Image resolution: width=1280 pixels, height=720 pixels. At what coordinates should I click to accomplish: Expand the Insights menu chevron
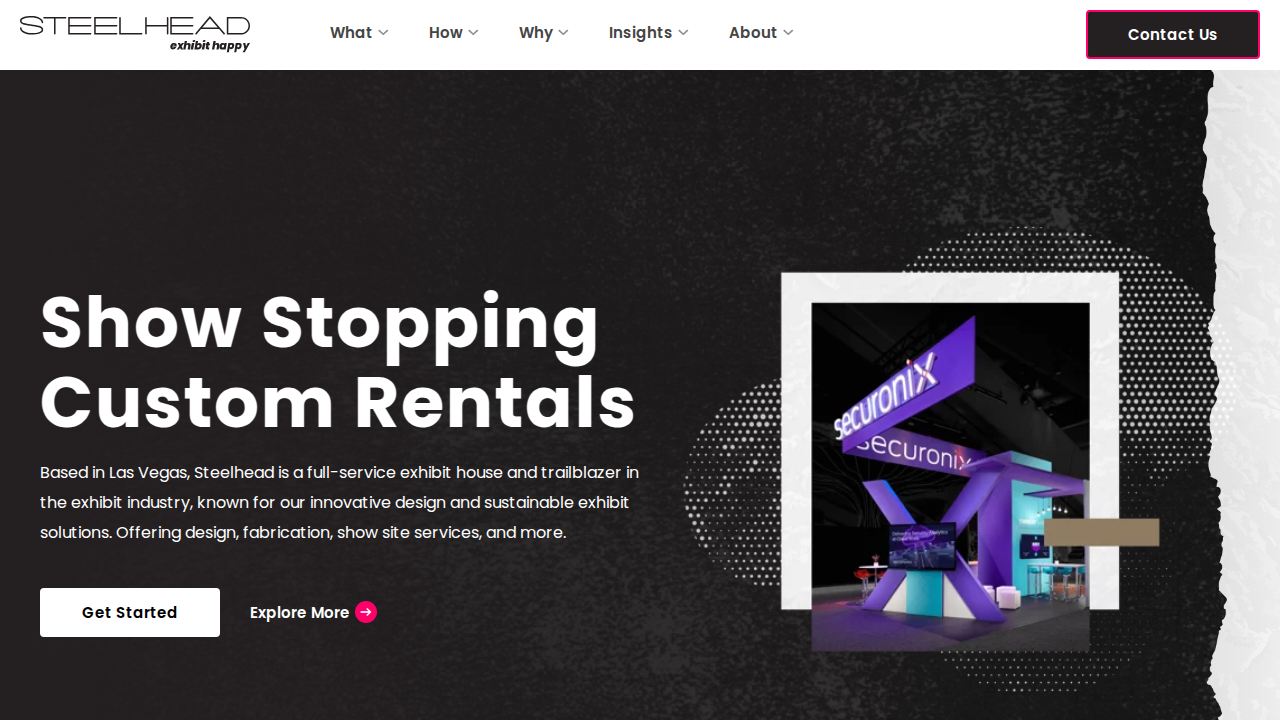tap(683, 33)
